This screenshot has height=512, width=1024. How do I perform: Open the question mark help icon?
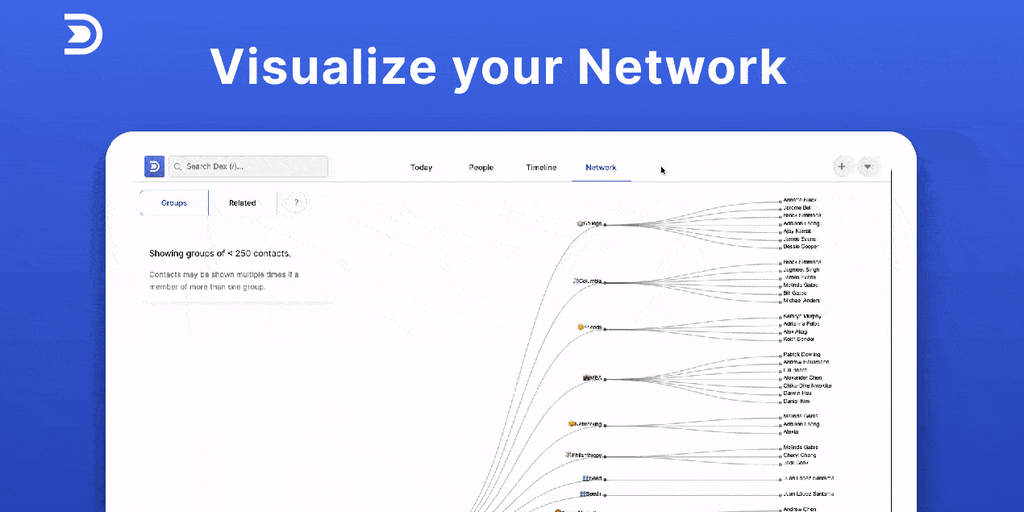pyautogui.click(x=296, y=203)
